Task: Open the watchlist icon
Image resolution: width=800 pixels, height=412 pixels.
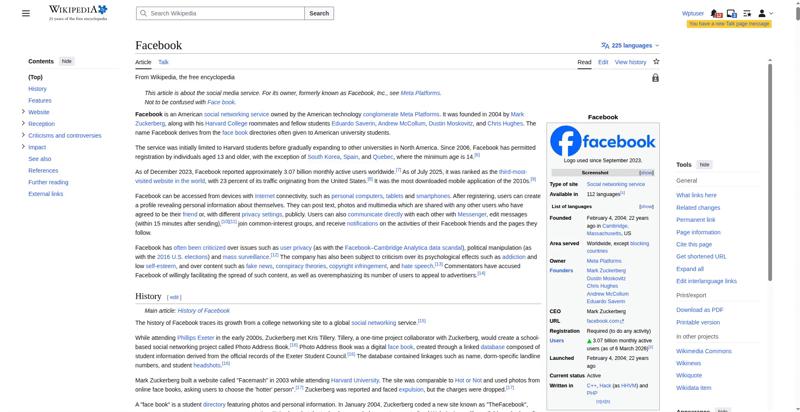Action: coord(748,14)
